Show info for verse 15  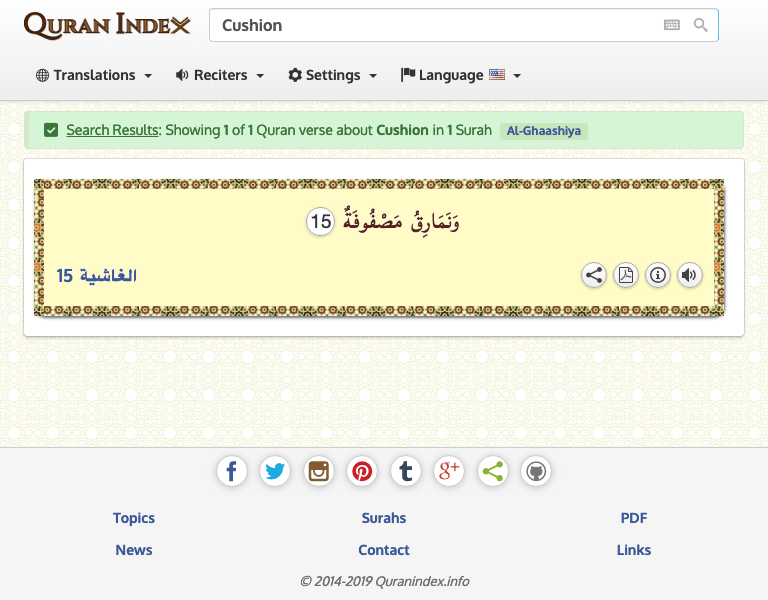tap(657, 275)
